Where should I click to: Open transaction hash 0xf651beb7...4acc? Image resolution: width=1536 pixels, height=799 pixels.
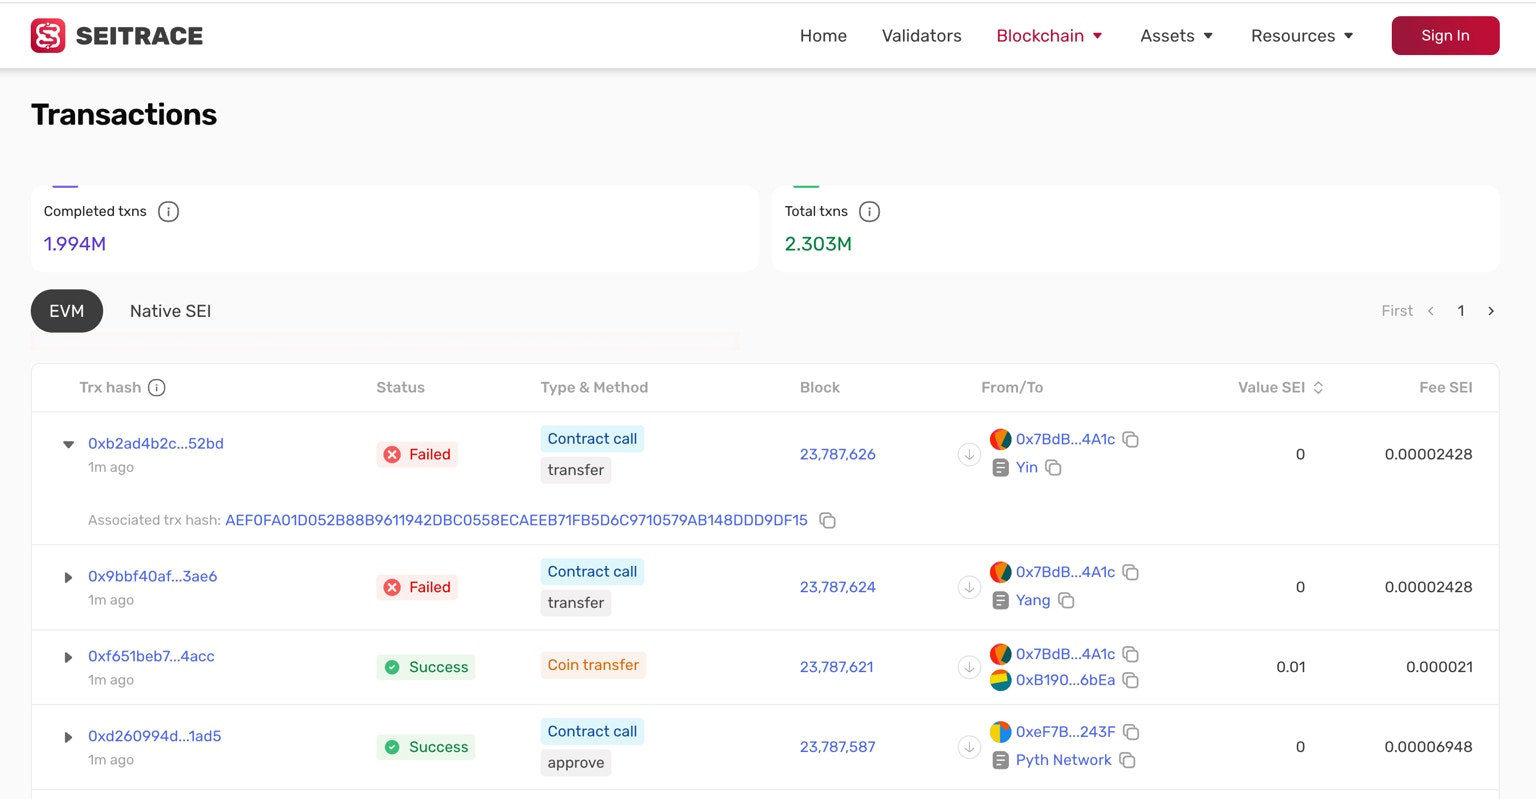click(x=151, y=657)
